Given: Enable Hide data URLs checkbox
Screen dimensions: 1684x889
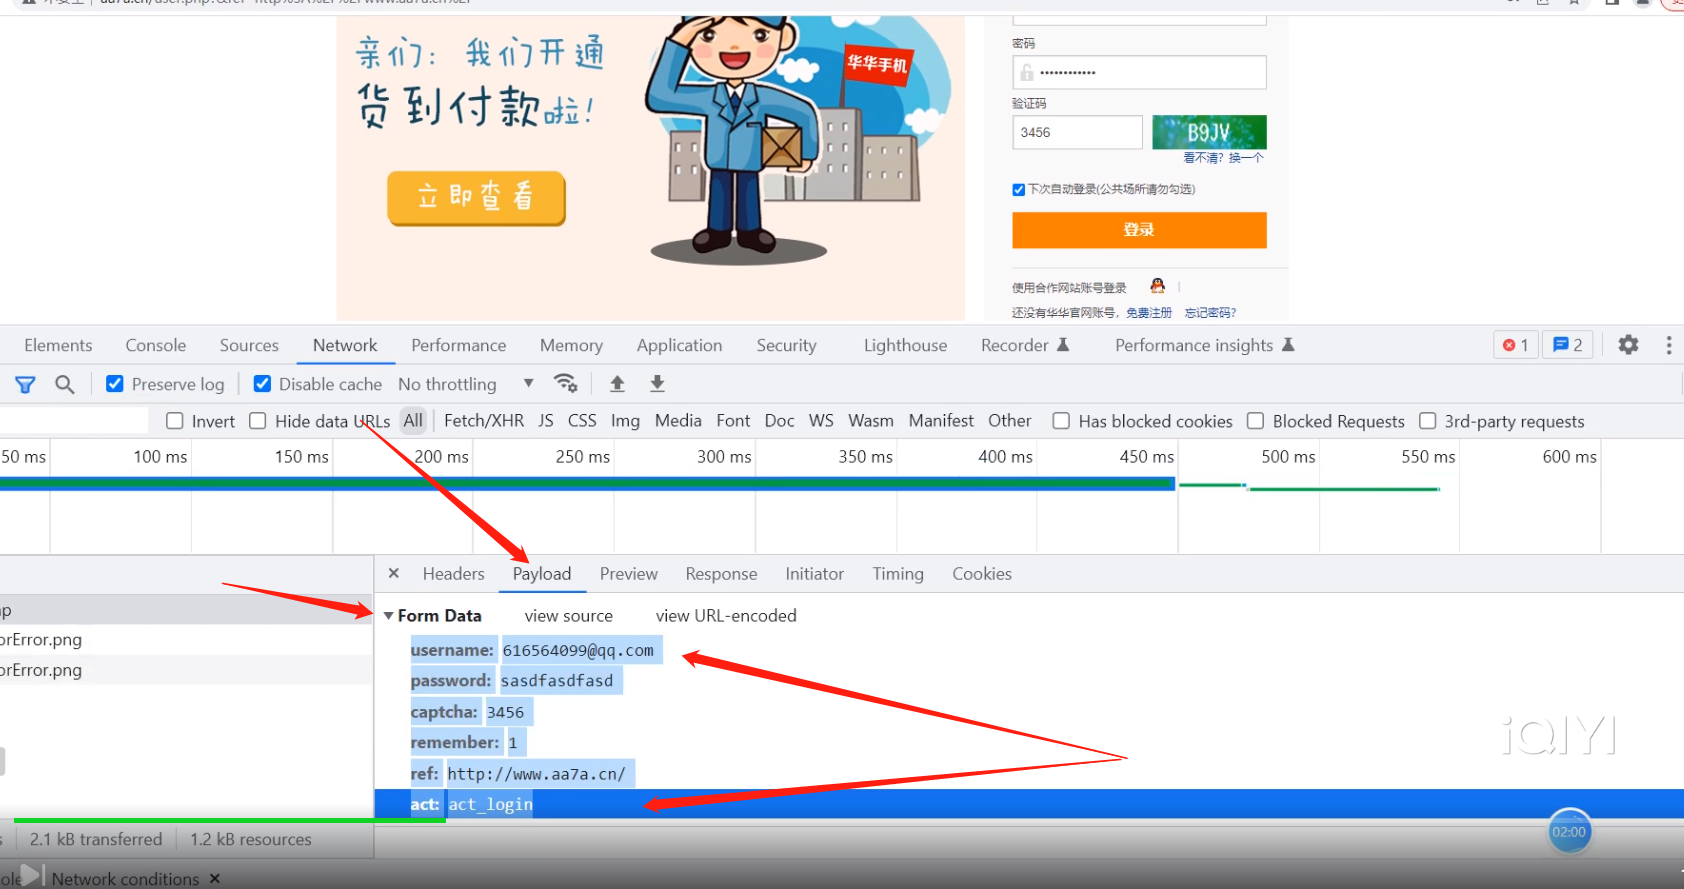Looking at the screenshot, I should pyautogui.click(x=258, y=421).
